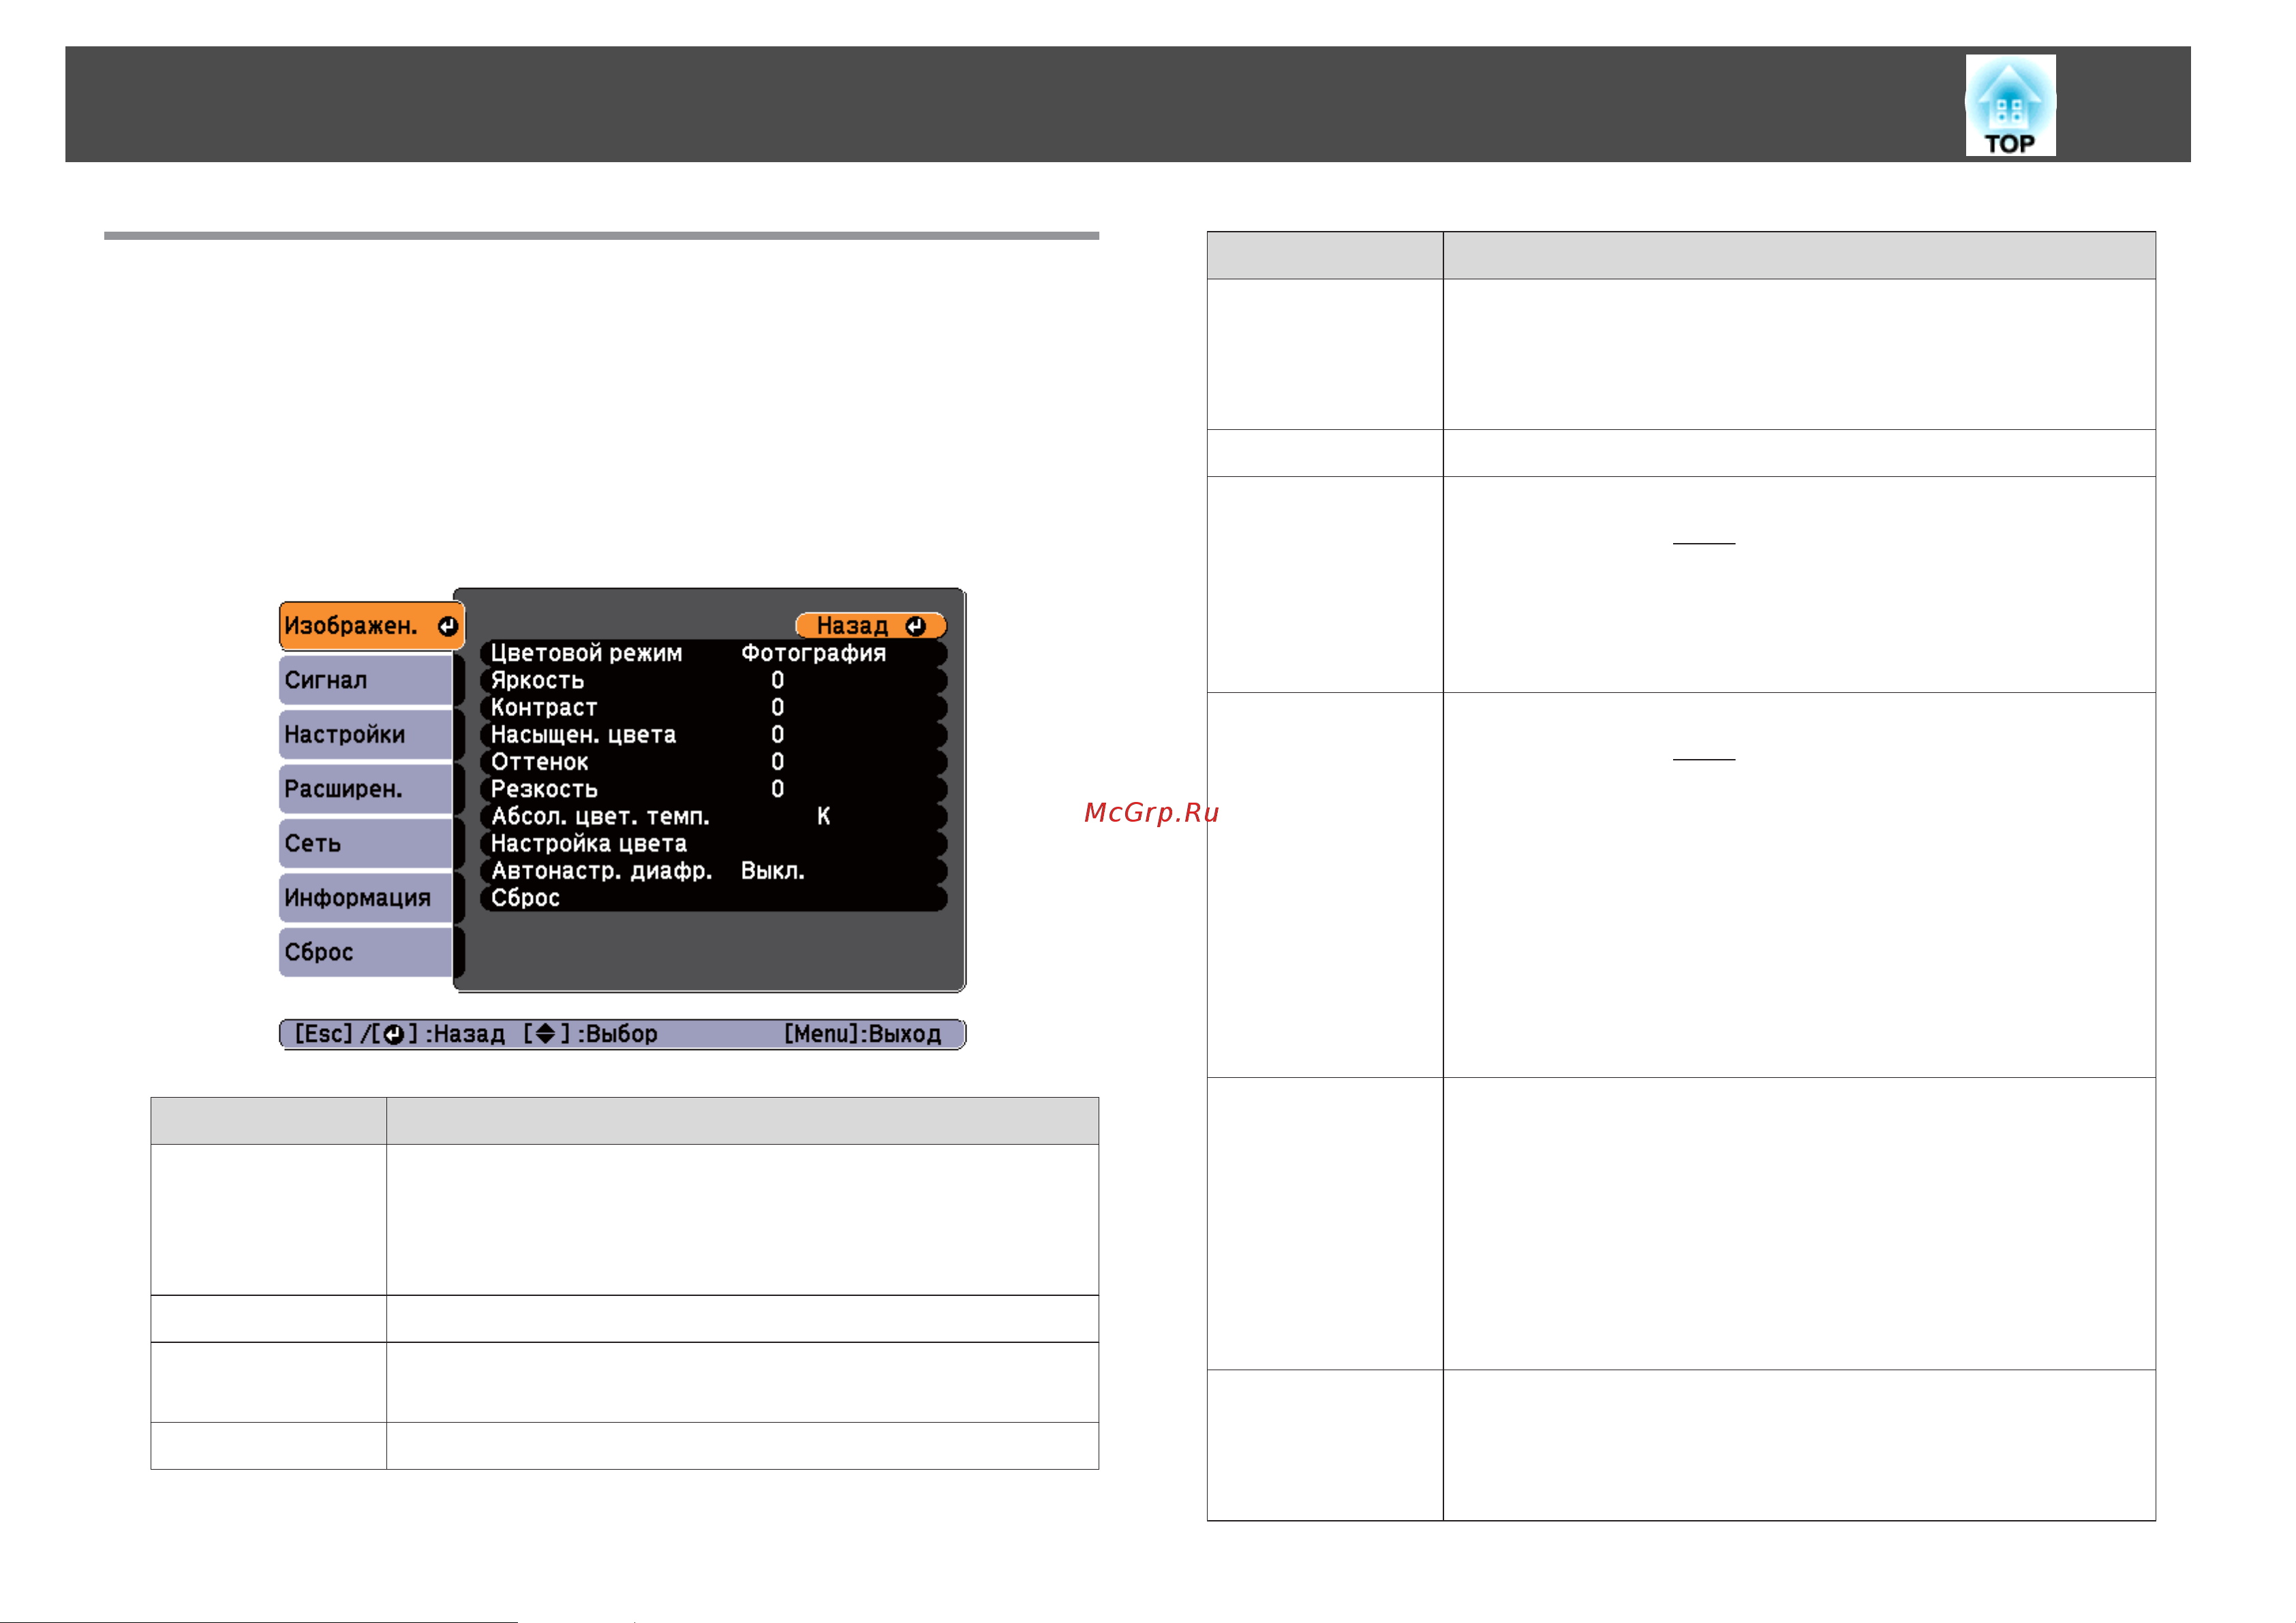Open the Информация menu tab
This screenshot has width=2296, height=1623.
pyautogui.click(x=365, y=898)
